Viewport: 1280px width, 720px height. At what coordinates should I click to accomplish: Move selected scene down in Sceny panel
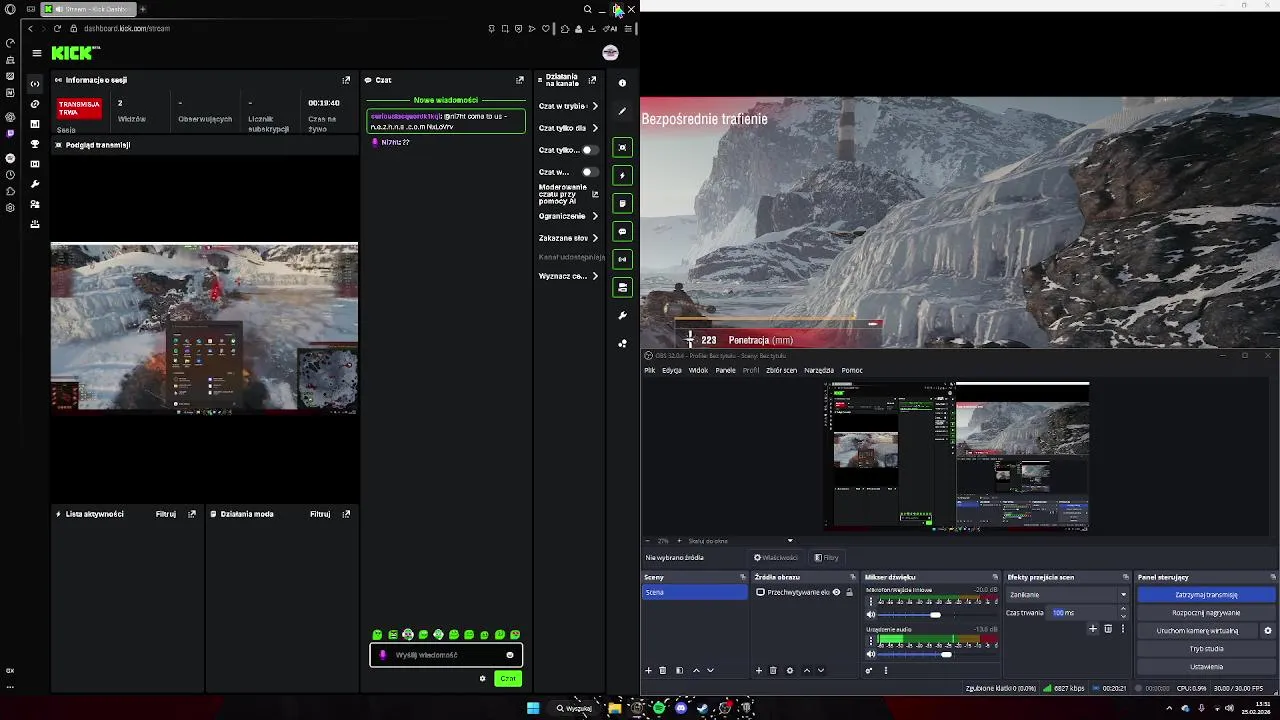[x=710, y=670]
